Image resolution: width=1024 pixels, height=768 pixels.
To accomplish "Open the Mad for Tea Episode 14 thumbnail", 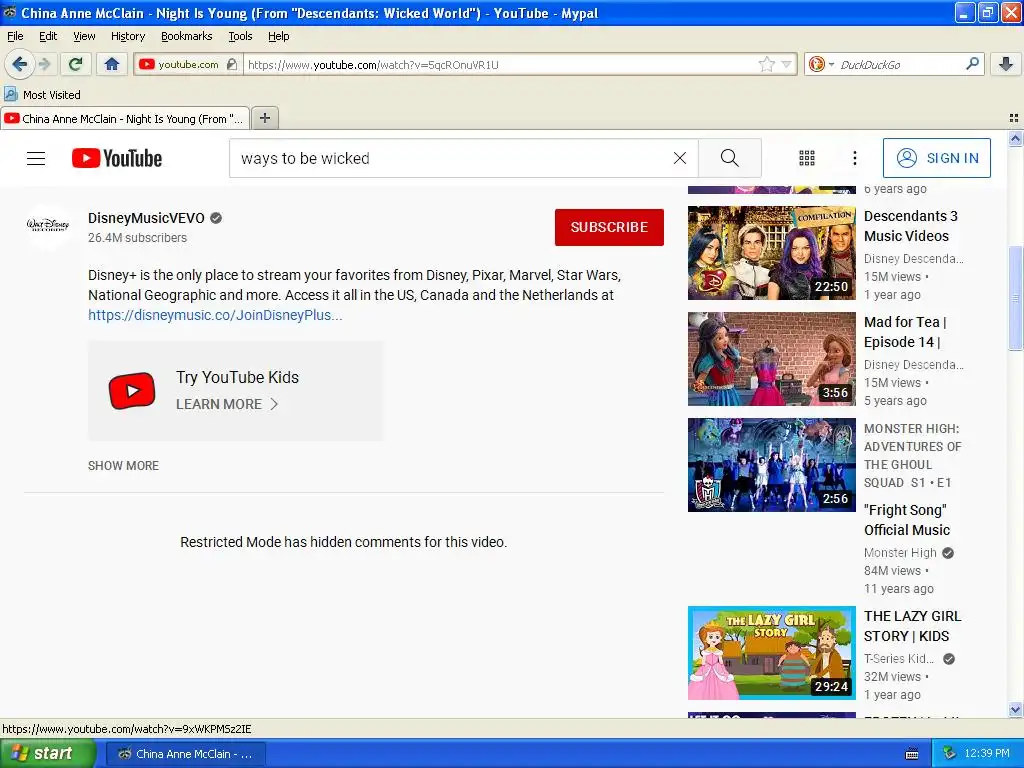I will tap(771, 359).
